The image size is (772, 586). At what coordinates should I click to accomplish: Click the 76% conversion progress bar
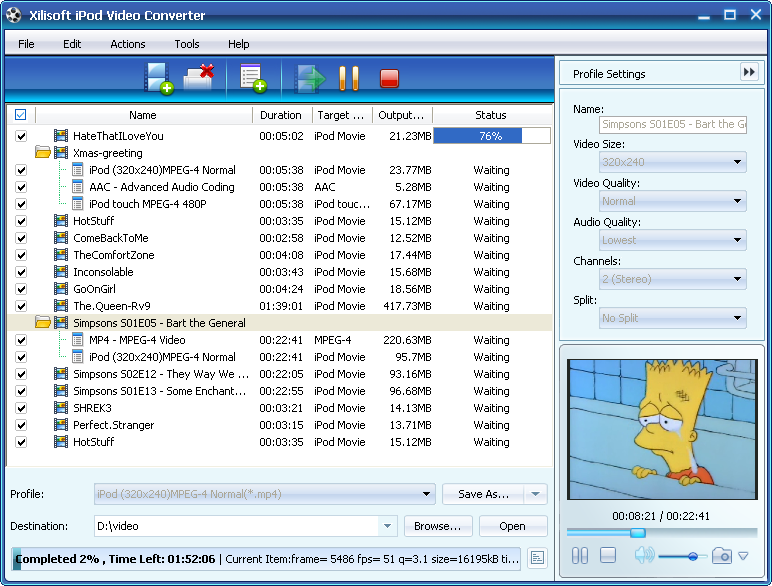click(x=491, y=136)
